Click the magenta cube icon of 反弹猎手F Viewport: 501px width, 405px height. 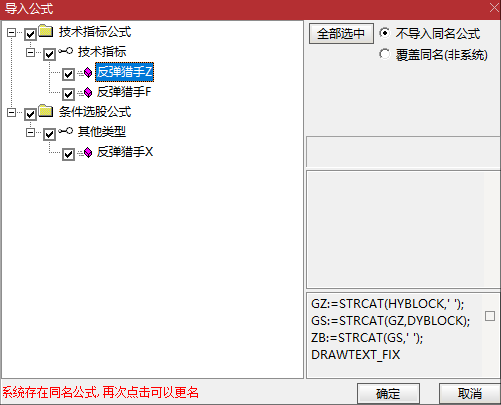(x=88, y=92)
